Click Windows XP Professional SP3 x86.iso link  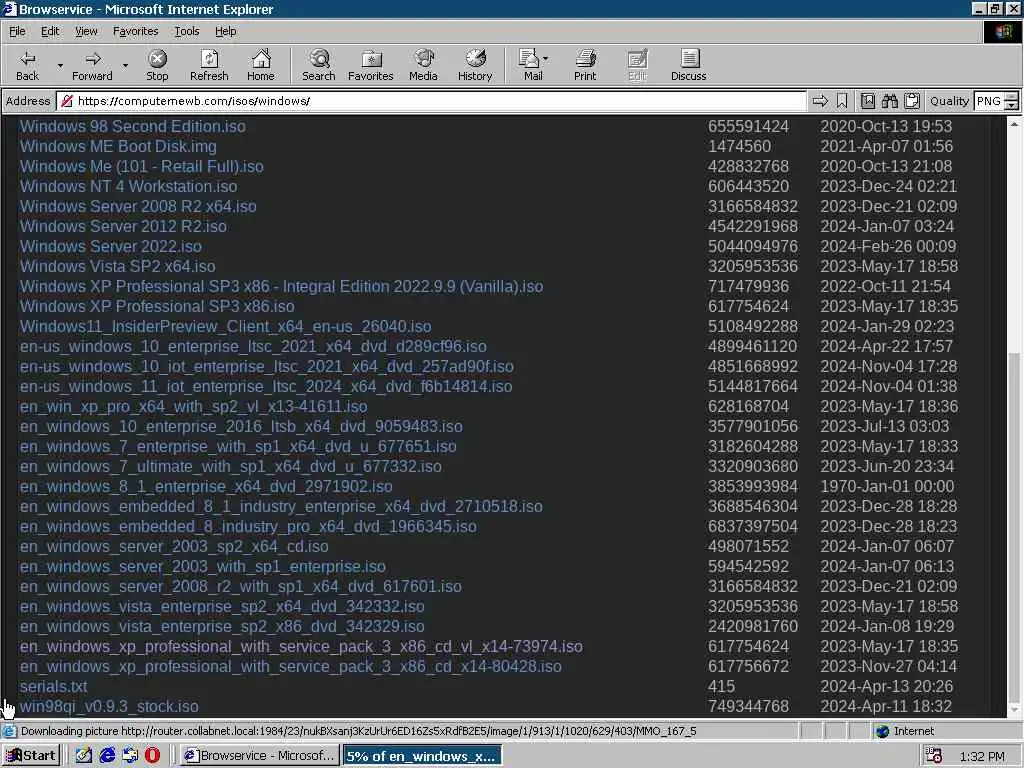point(157,306)
